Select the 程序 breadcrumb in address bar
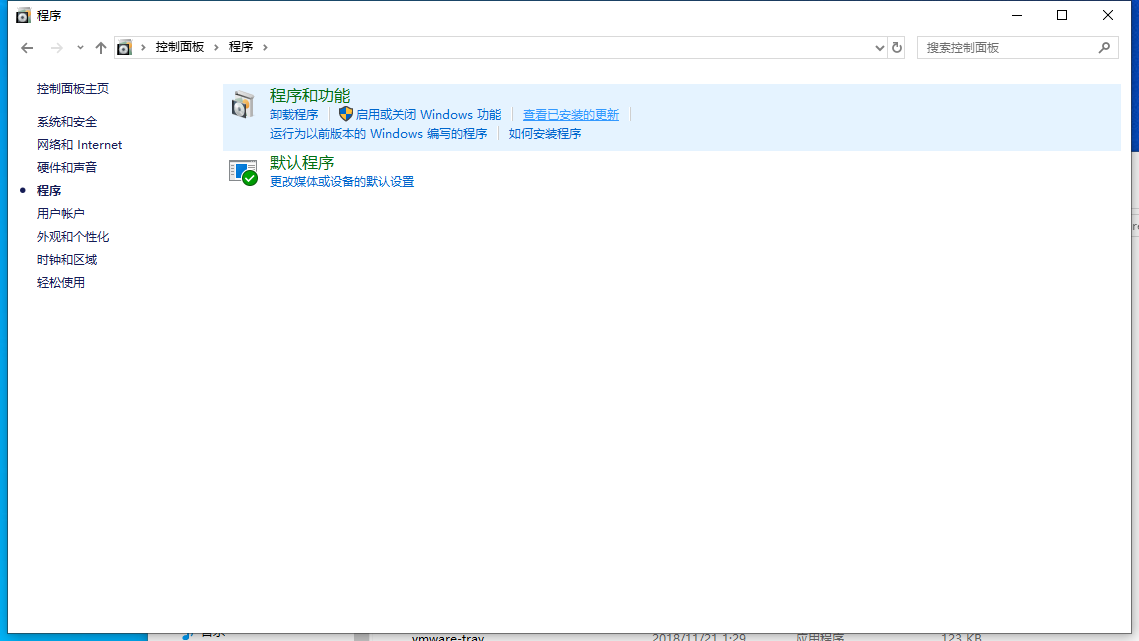 [240, 47]
